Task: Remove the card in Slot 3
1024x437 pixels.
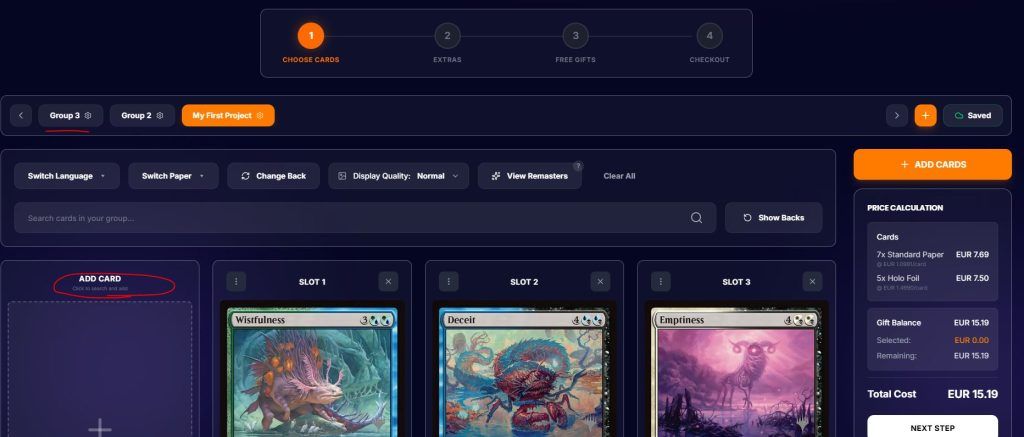Action: pos(812,282)
